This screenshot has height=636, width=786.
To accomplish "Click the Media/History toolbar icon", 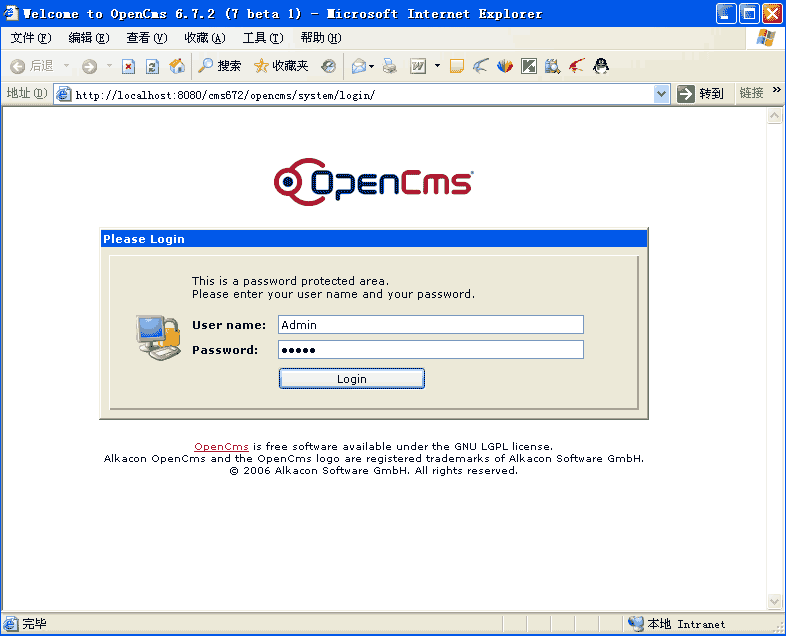I will tap(329, 66).
